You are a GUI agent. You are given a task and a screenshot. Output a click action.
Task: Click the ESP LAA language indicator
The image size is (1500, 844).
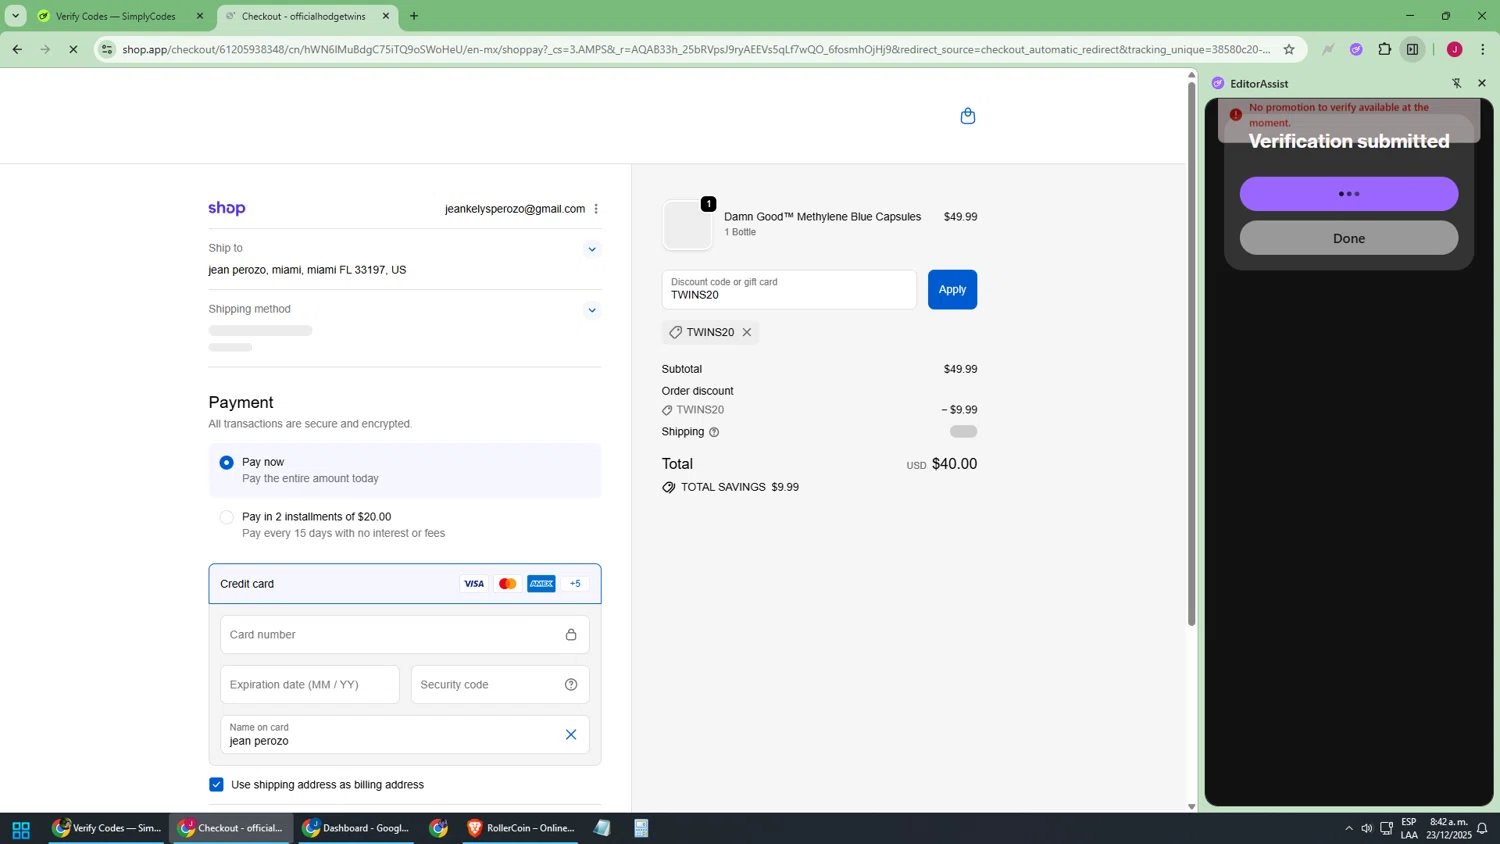(1408, 828)
